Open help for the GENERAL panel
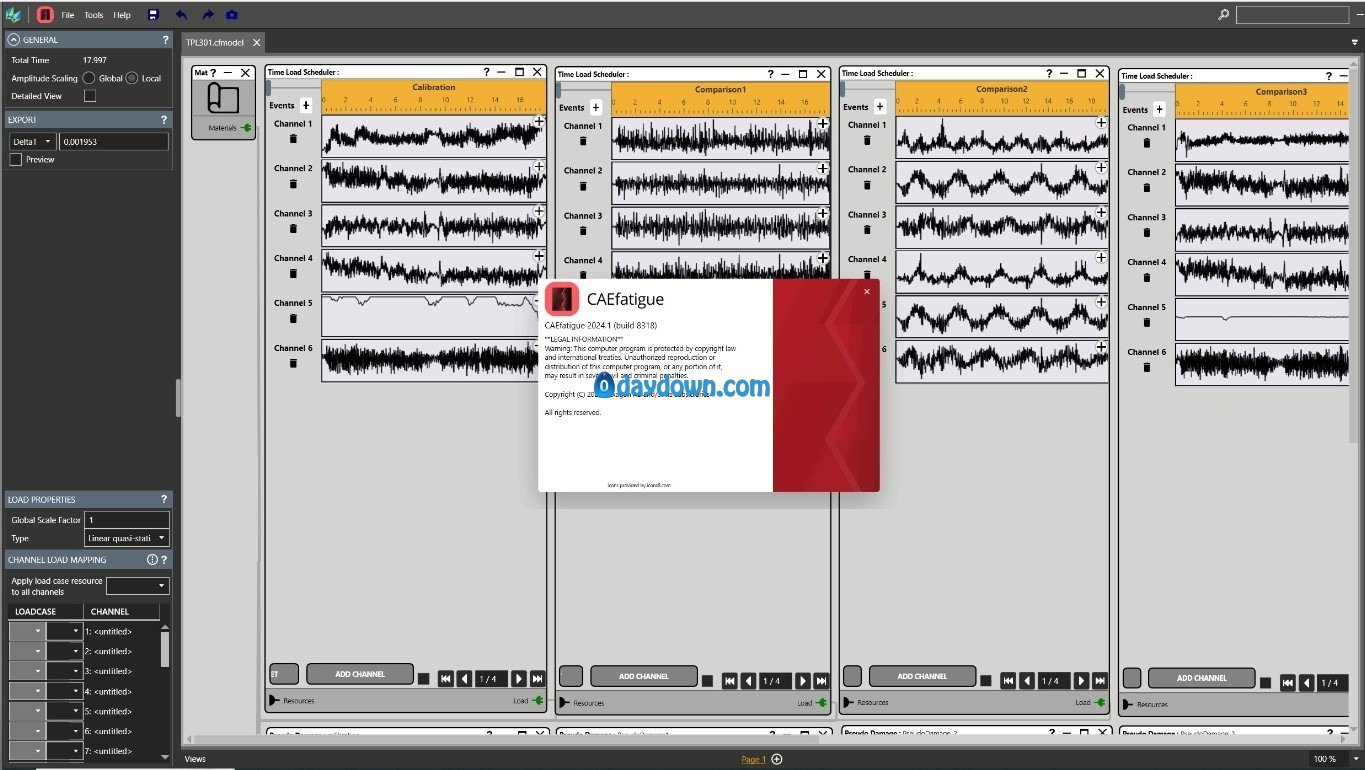The width and height of the screenshot is (1365, 770). point(165,40)
